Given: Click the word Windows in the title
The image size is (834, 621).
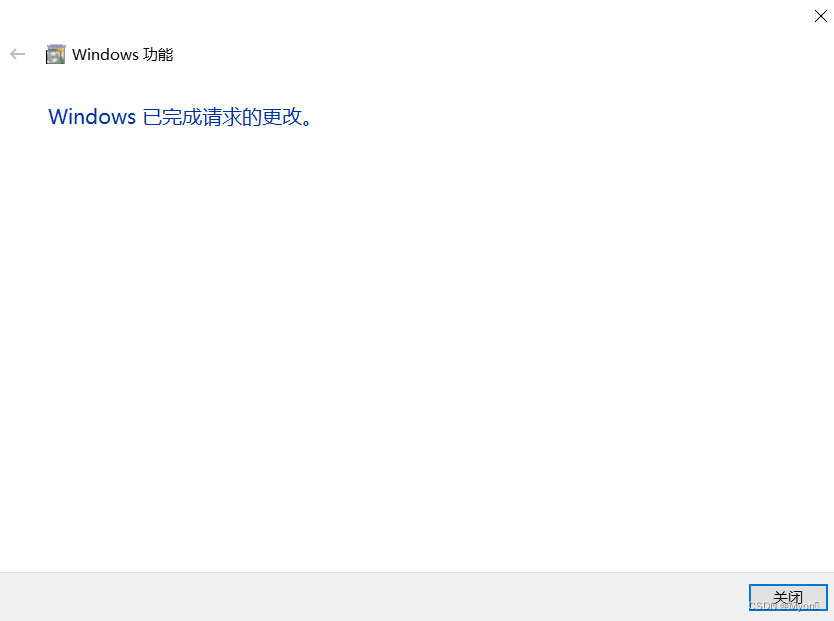Looking at the screenshot, I should (105, 54).
